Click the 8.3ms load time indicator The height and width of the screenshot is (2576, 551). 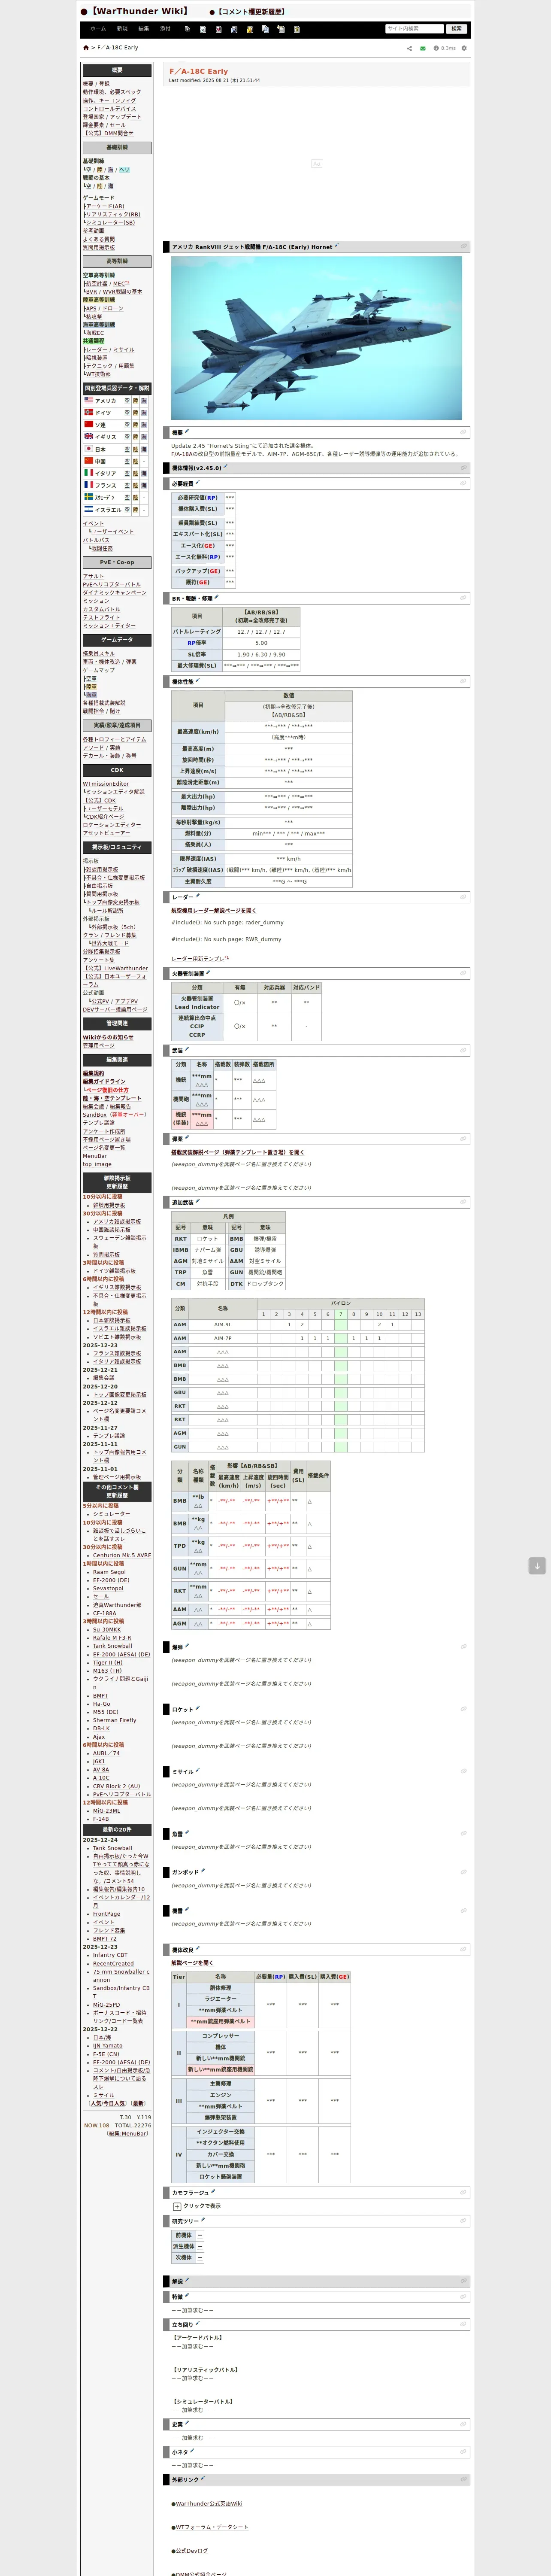pos(445,48)
